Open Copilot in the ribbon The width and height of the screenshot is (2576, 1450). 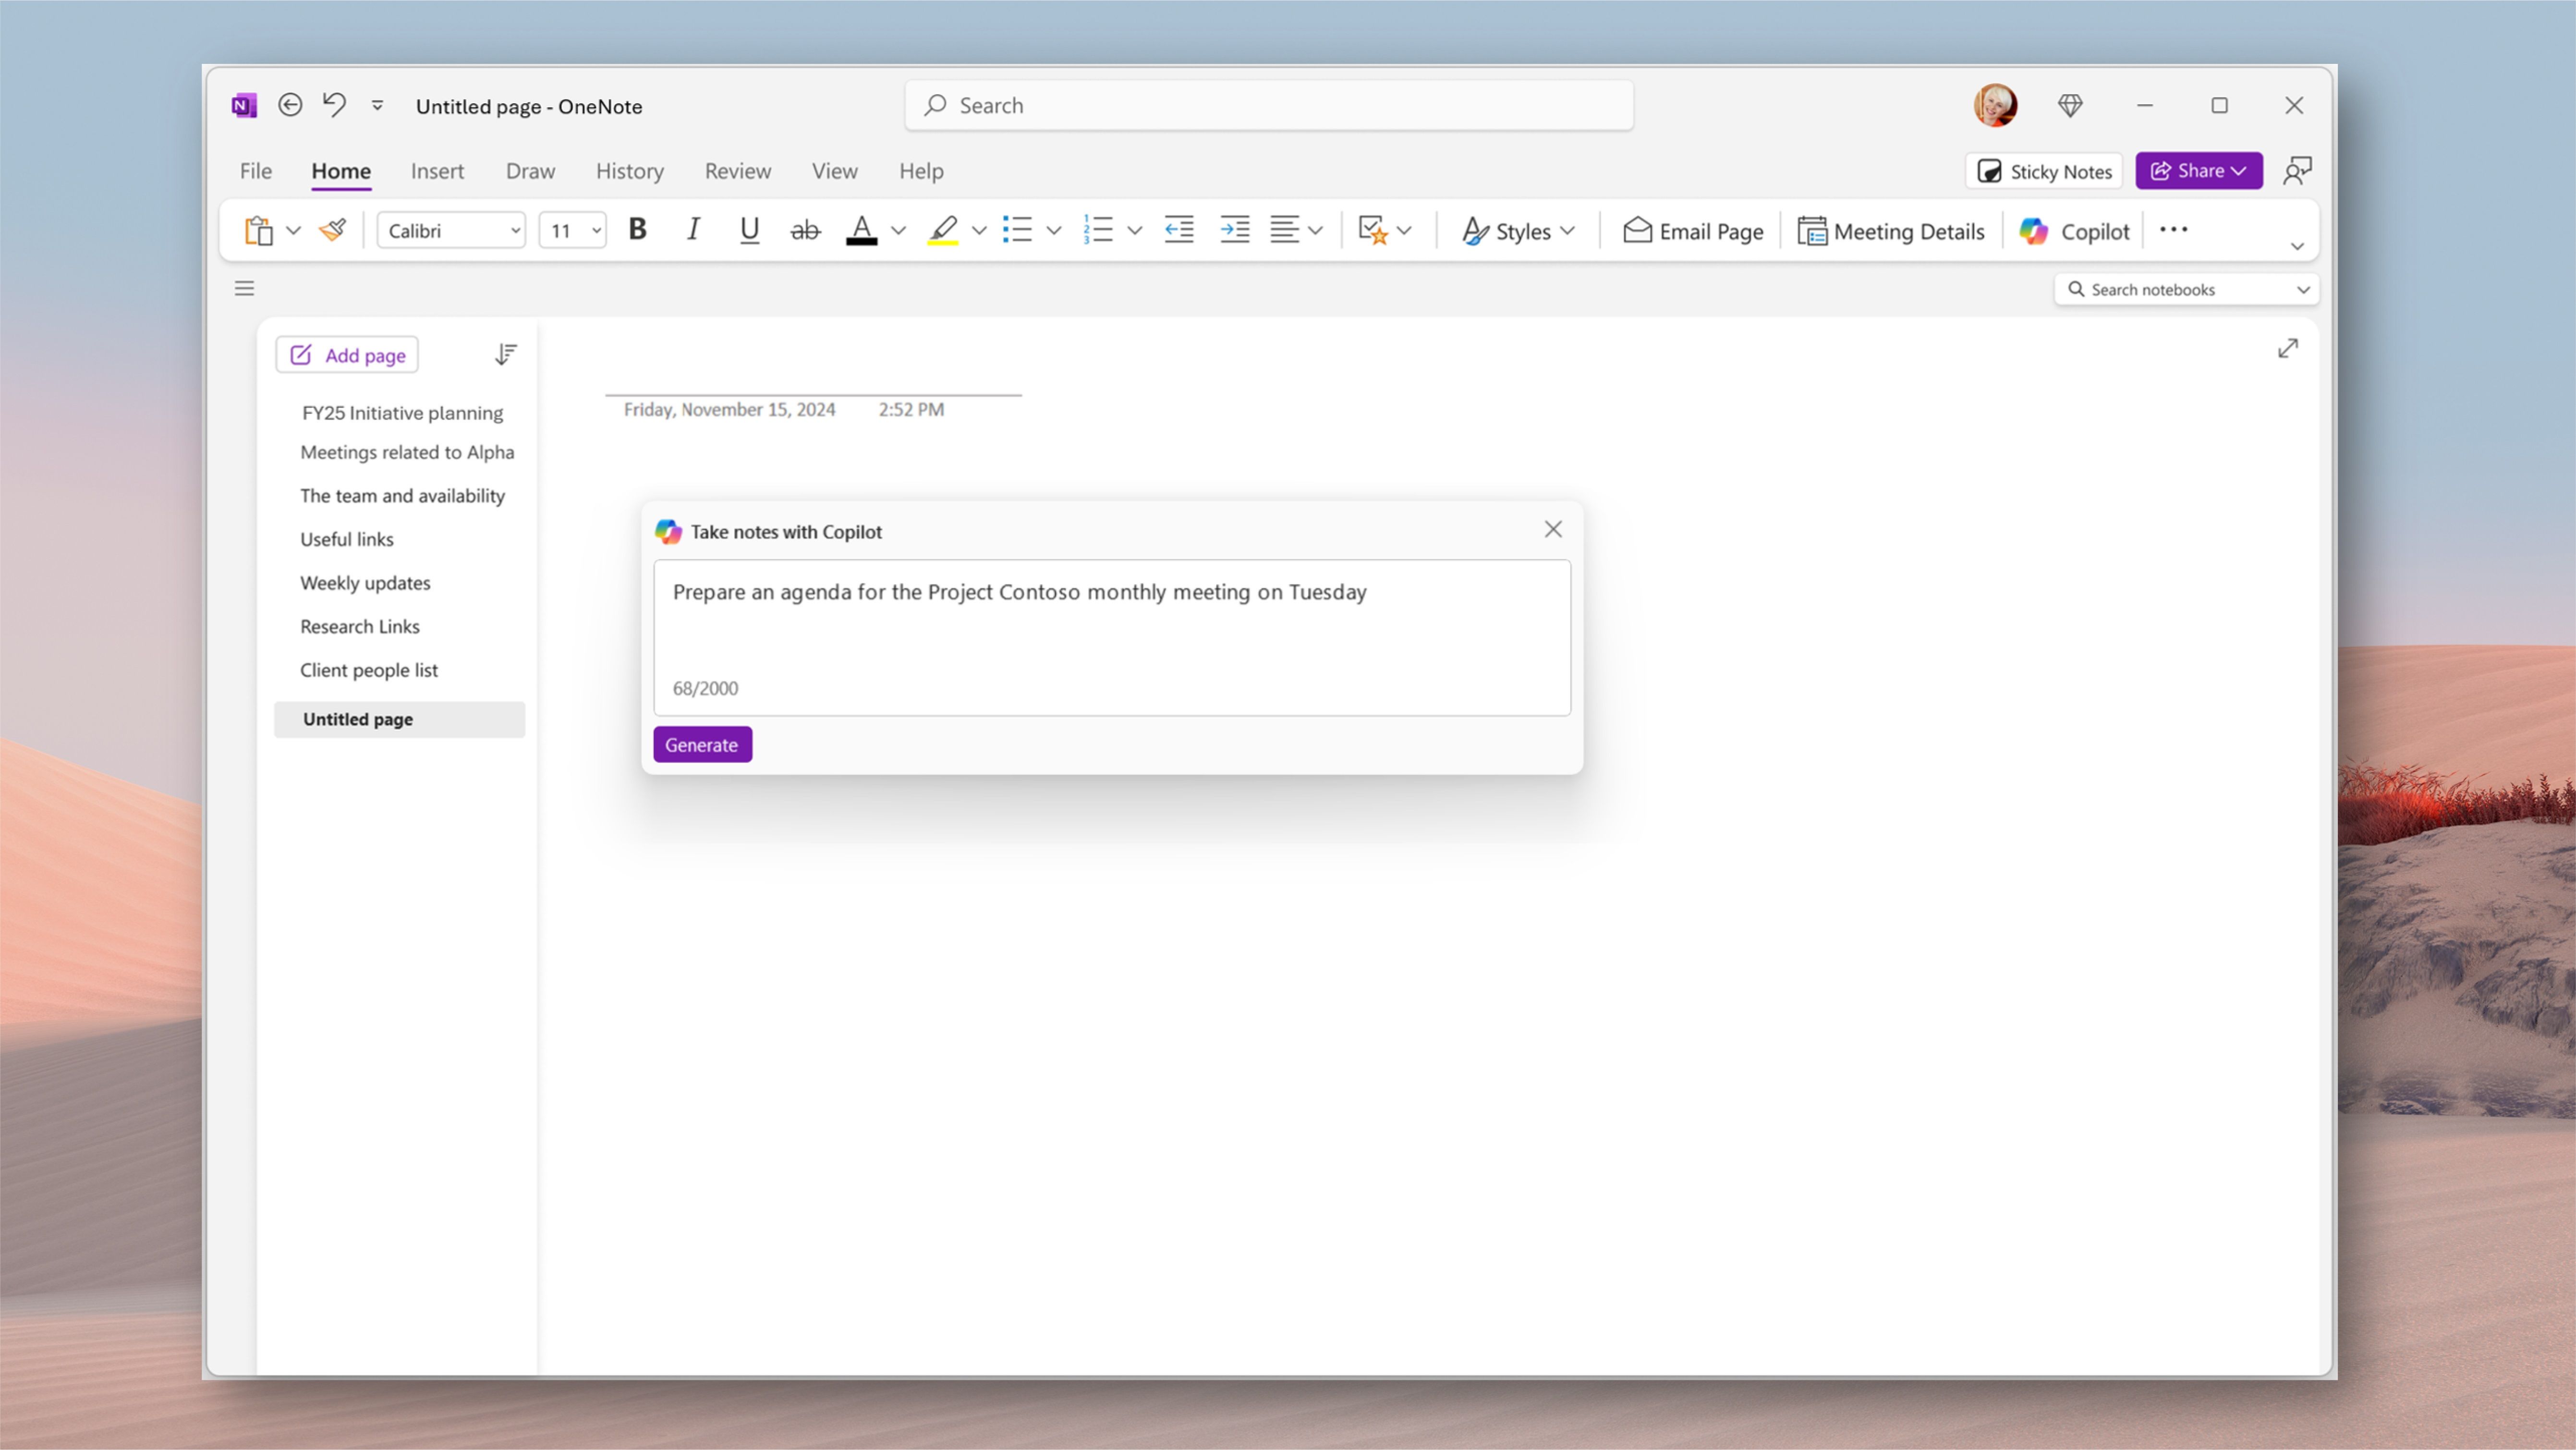pos(2076,231)
